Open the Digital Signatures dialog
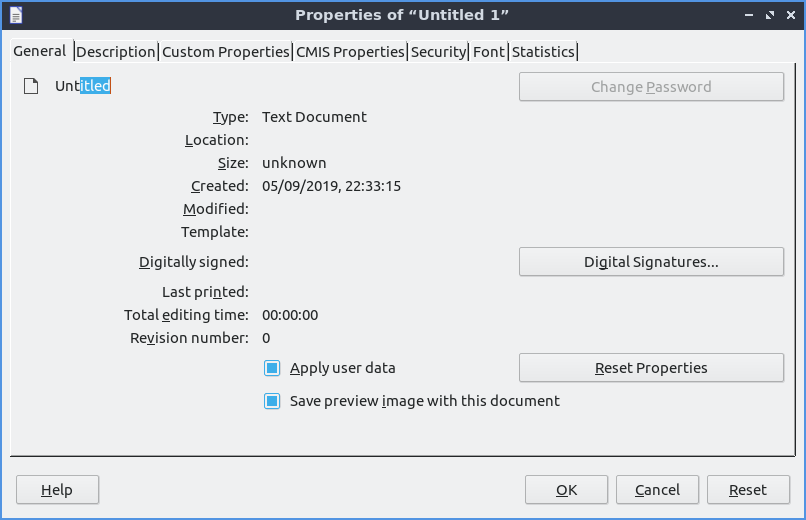The width and height of the screenshot is (806, 520). (x=651, y=262)
